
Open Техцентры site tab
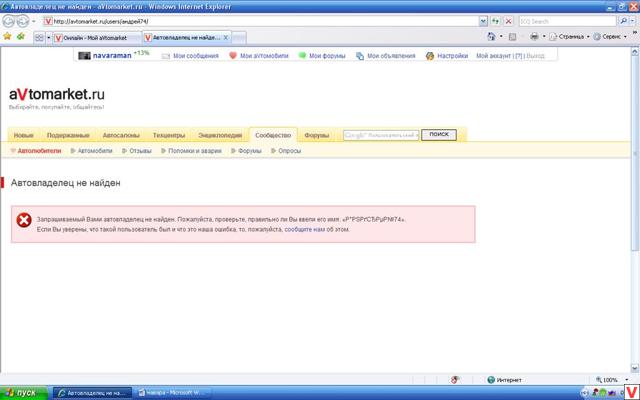[169, 136]
